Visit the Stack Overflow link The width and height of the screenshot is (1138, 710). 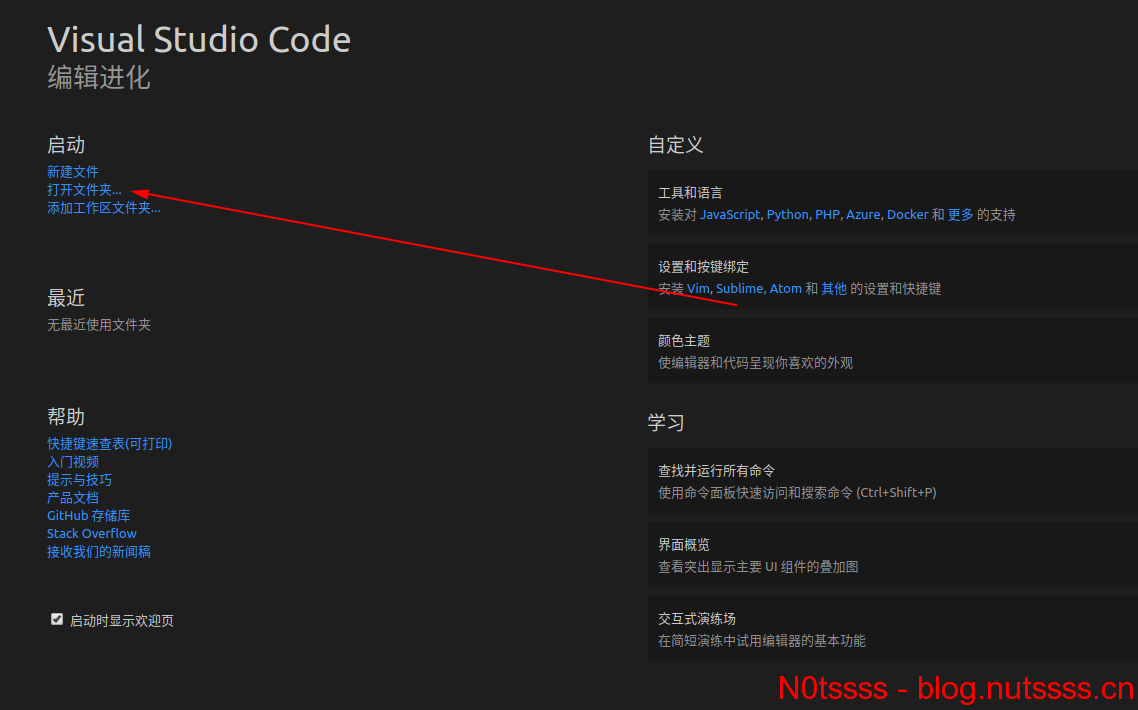coord(91,534)
